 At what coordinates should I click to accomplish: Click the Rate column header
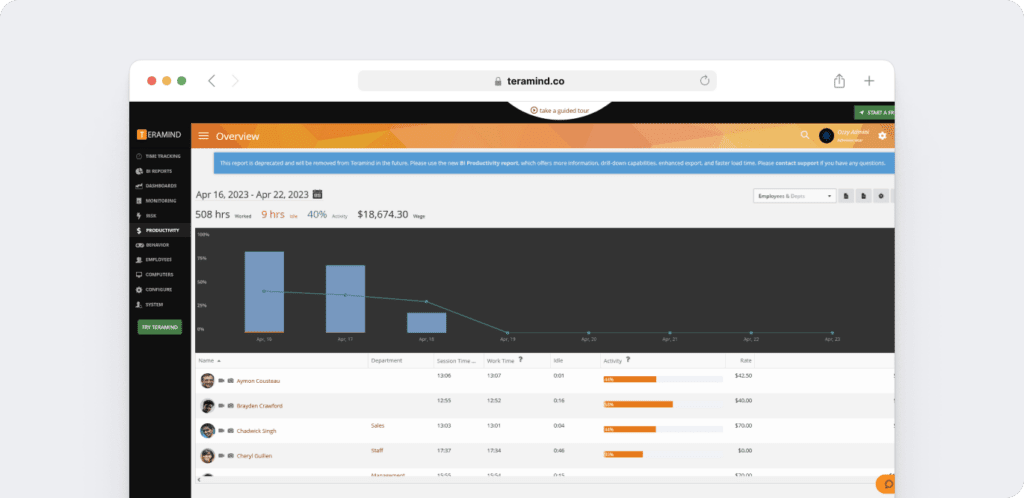[x=746, y=360]
